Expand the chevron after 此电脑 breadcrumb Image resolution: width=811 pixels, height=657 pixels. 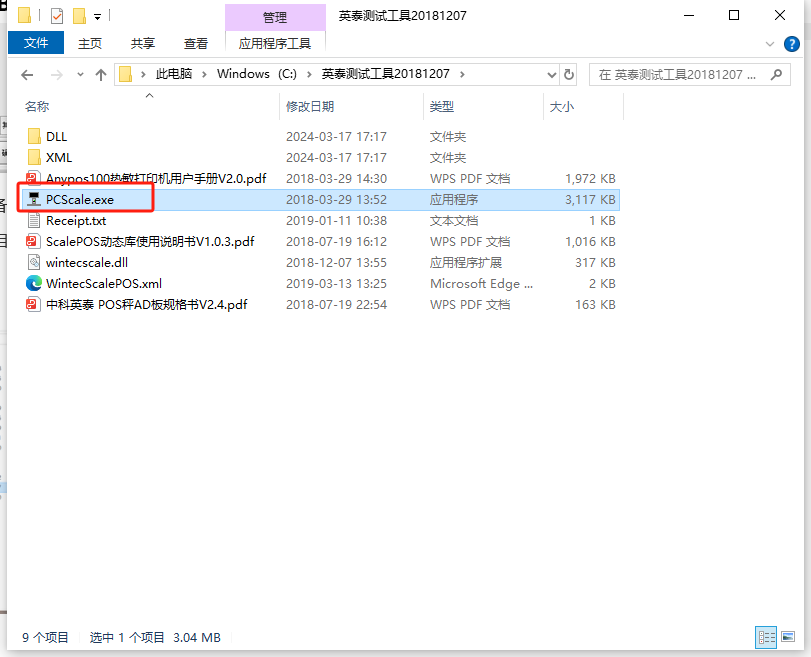[x=205, y=74]
